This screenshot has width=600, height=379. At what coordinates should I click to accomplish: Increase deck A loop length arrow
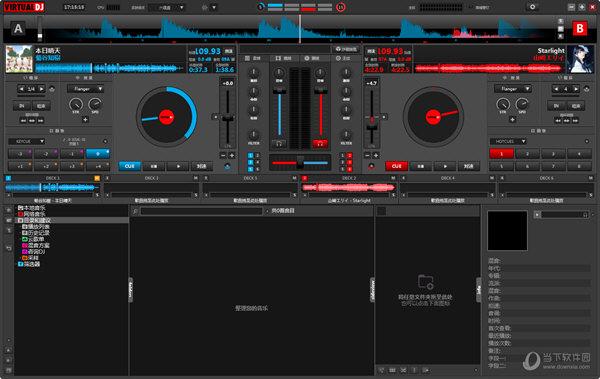click(x=41, y=89)
